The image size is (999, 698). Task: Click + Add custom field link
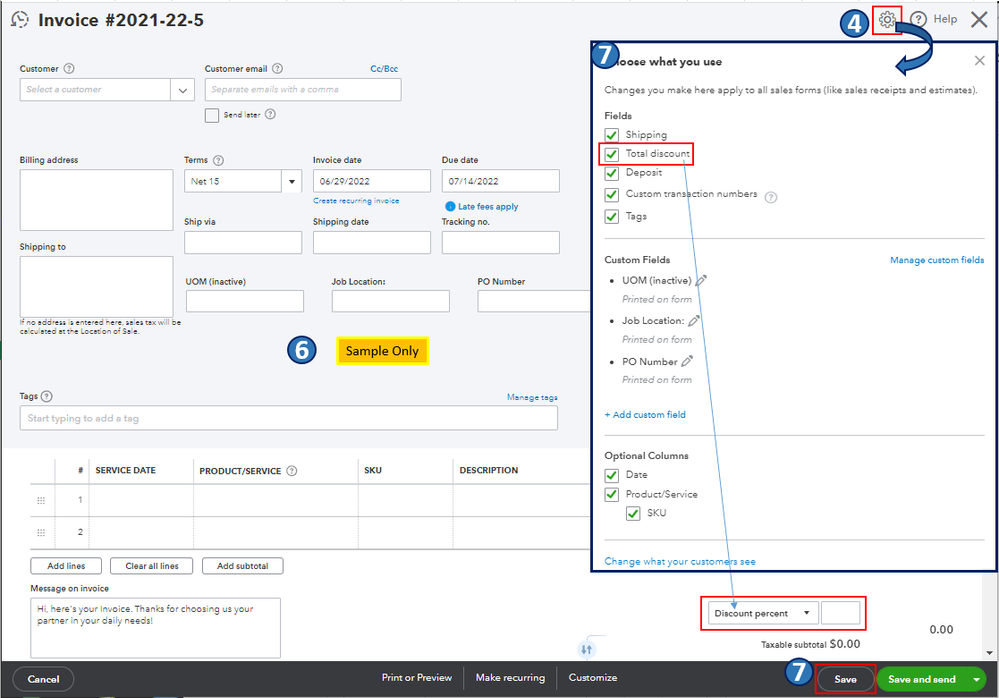click(x=645, y=415)
